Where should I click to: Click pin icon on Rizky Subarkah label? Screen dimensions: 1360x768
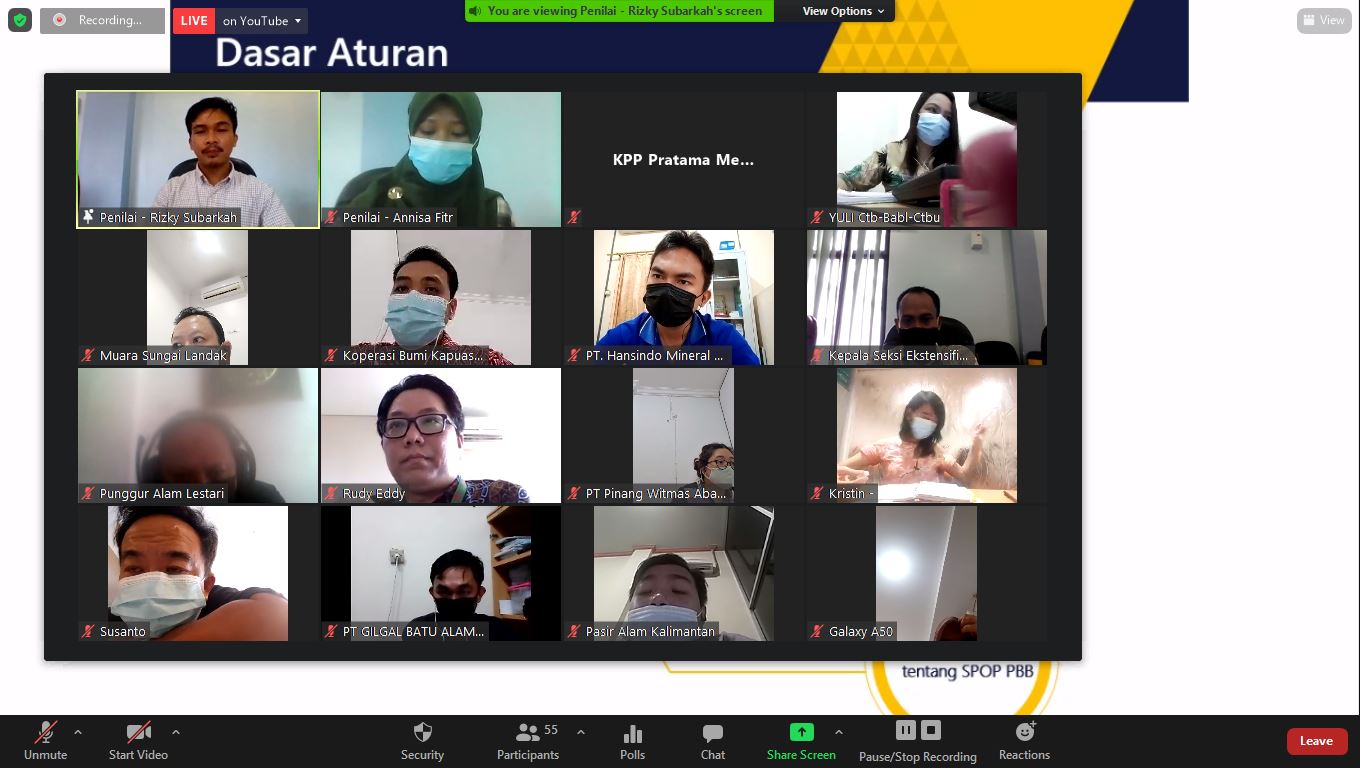click(x=89, y=217)
